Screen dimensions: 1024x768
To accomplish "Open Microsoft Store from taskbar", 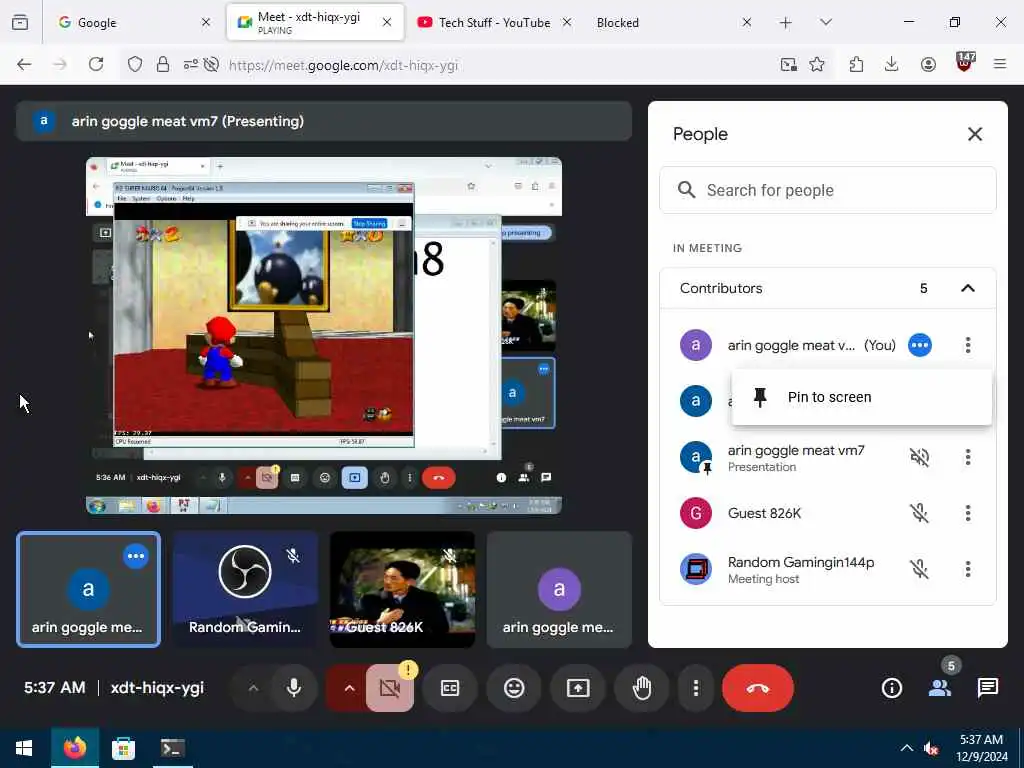I will point(123,748).
